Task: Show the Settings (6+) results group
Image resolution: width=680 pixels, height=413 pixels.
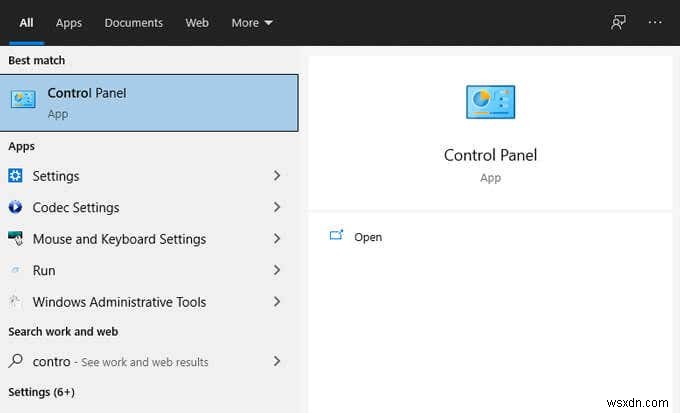Action: point(41,392)
